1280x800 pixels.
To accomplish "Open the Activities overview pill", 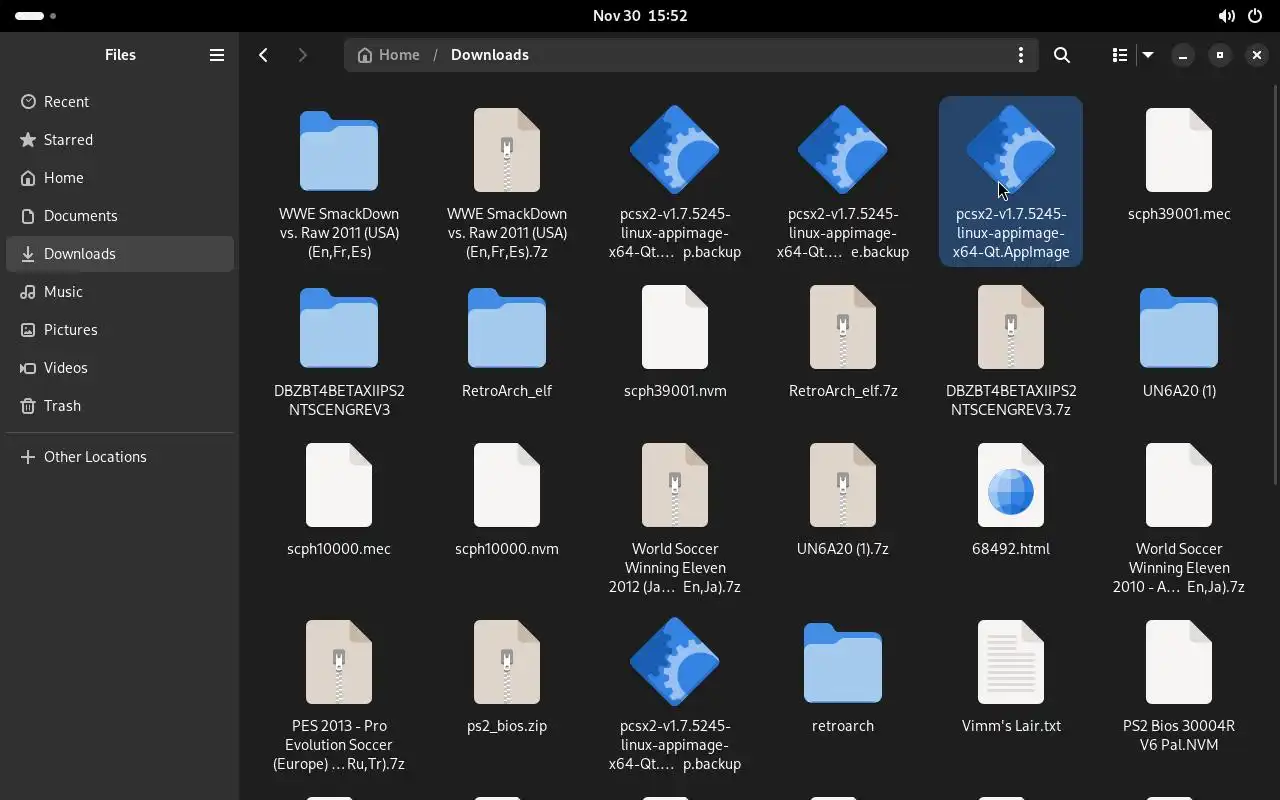I will coord(36,15).
